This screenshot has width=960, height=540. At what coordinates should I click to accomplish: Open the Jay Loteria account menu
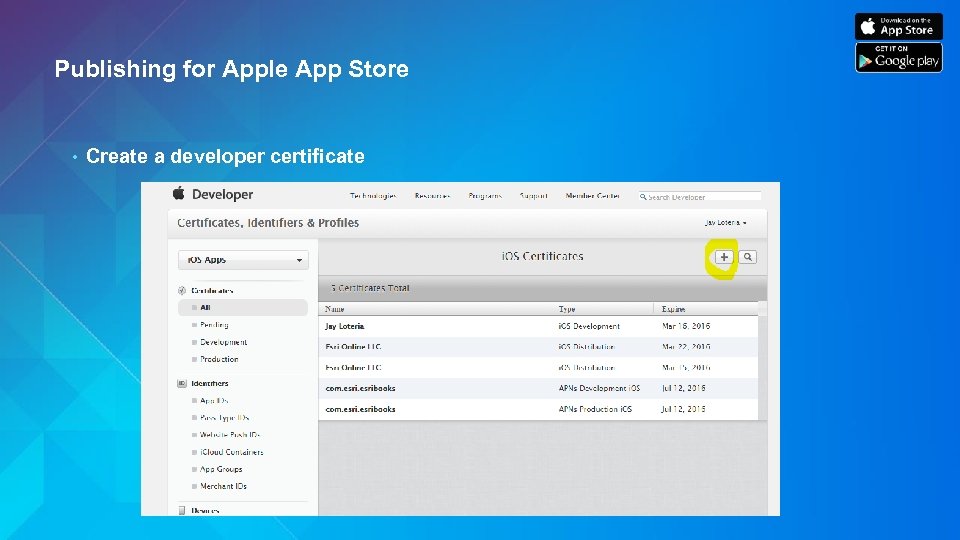[726, 223]
